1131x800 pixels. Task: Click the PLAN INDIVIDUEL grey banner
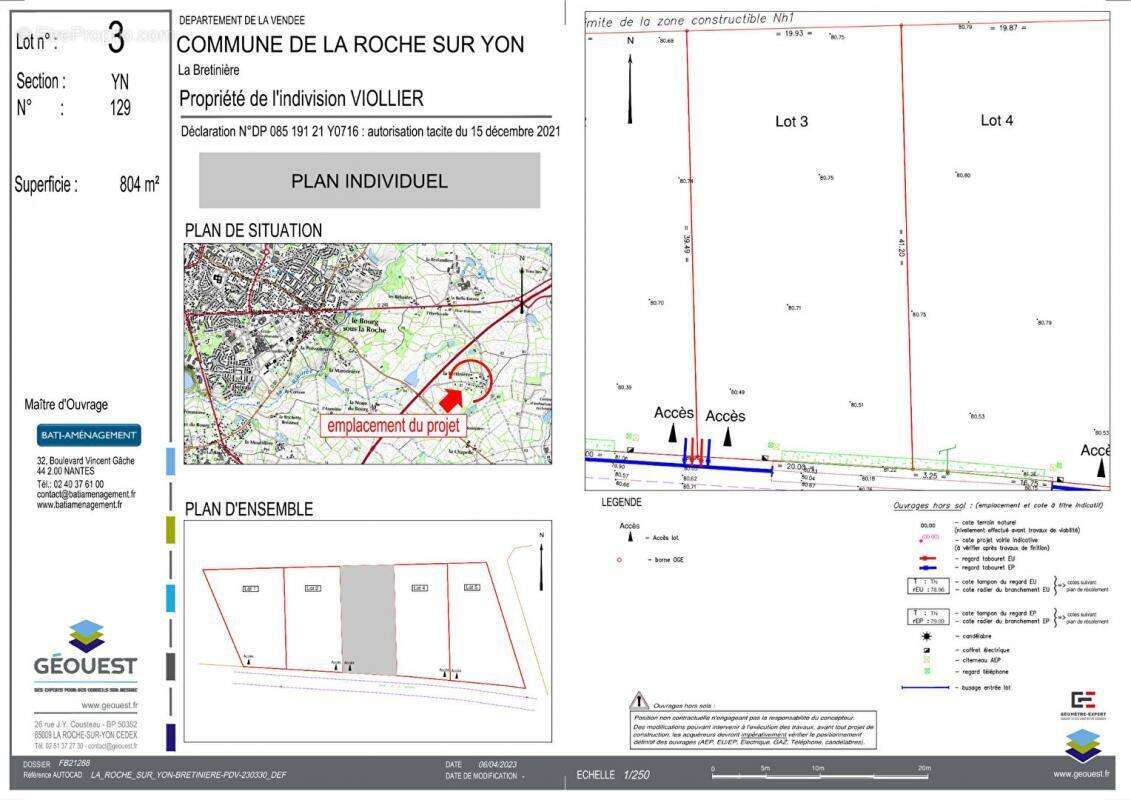(369, 181)
